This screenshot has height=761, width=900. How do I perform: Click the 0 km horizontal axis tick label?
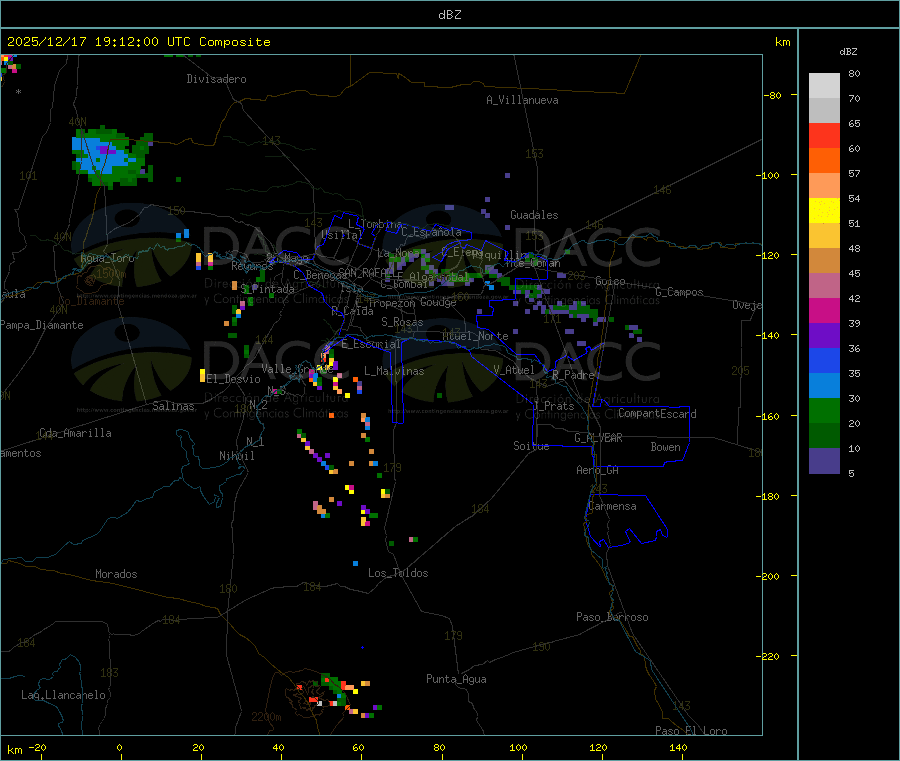[x=119, y=747]
